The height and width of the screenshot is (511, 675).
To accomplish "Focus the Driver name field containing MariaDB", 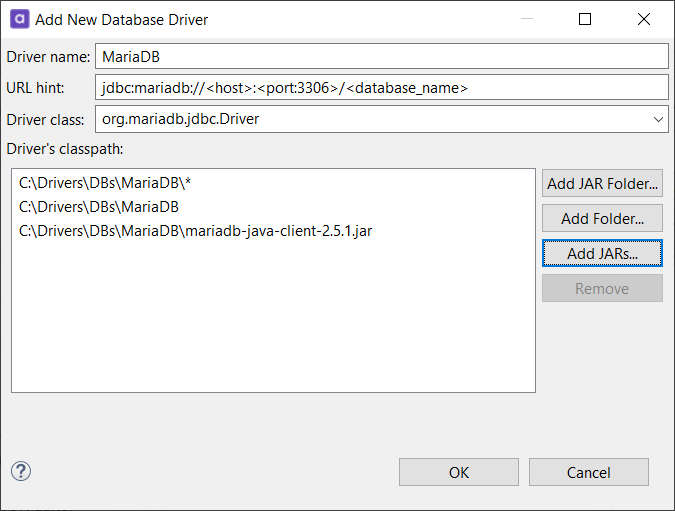I will (380, 56).
